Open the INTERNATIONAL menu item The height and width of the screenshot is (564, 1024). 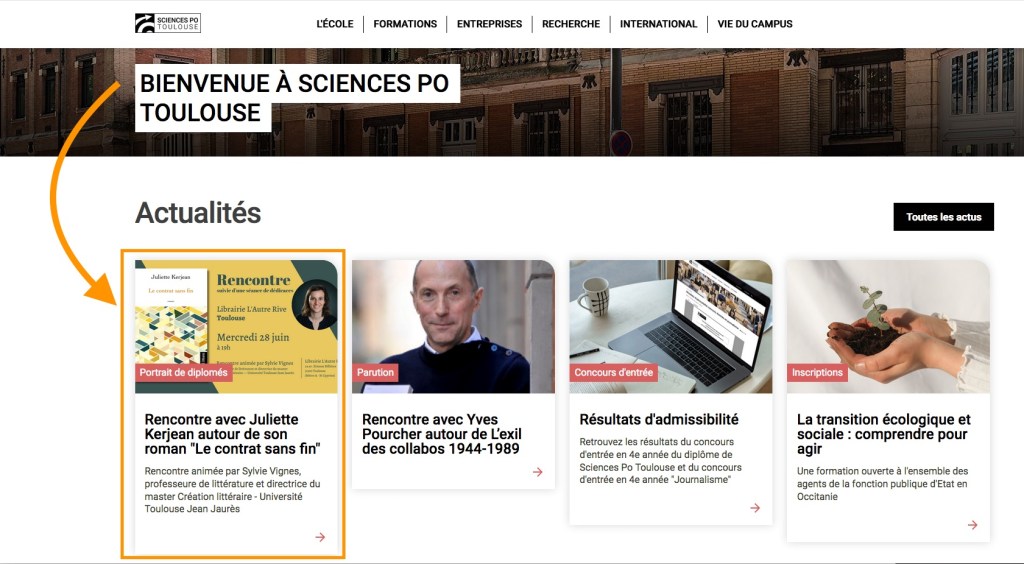pos(658,24)
